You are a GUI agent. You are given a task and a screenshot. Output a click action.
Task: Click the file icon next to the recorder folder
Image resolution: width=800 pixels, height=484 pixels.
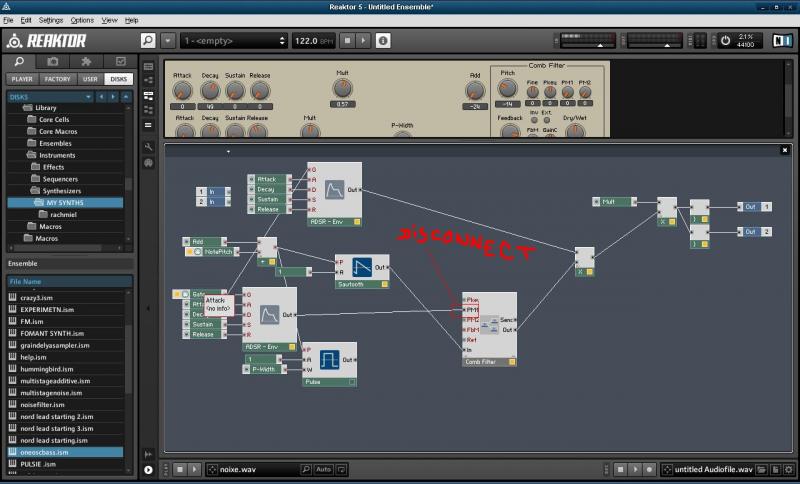(776, 469)
